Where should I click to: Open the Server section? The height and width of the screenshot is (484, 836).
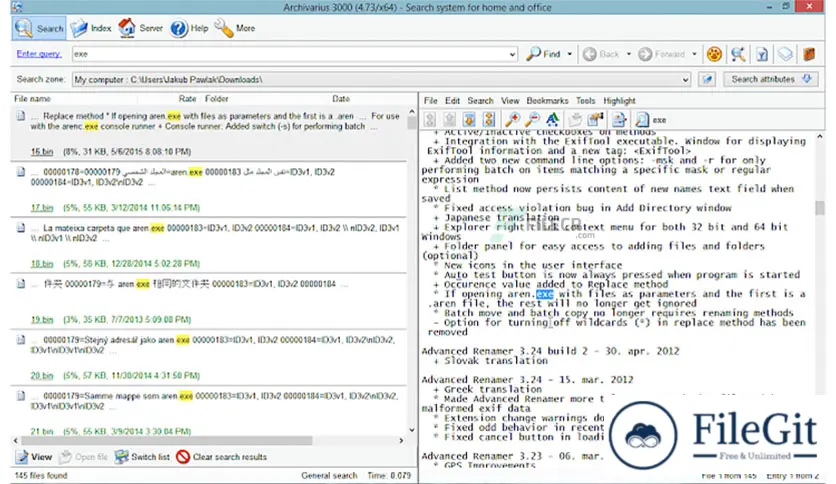point(140,28)
